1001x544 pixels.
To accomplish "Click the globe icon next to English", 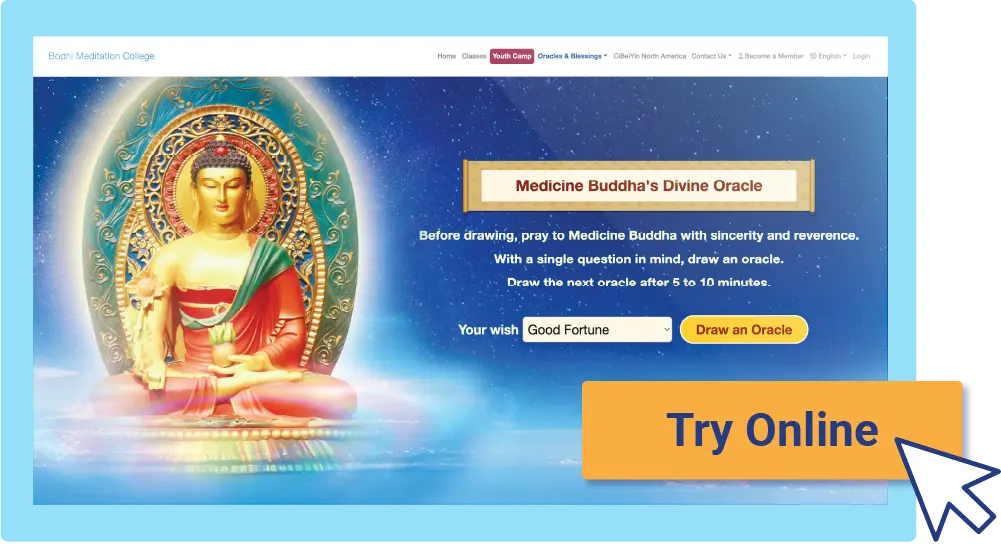I will tap(813, 56).
